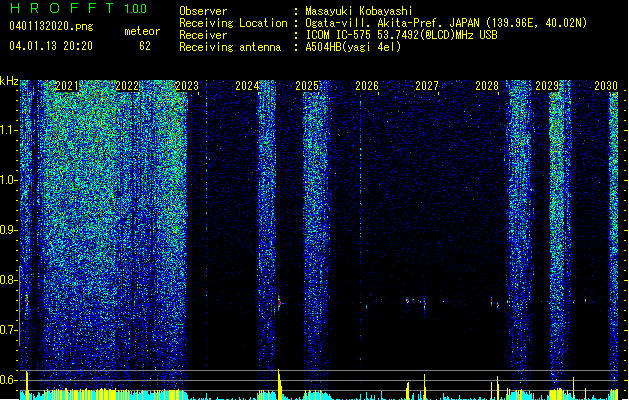Click the bright red meteor echo after 2024
This screenshot has width=629, height=400.
(x=280, y=303)
